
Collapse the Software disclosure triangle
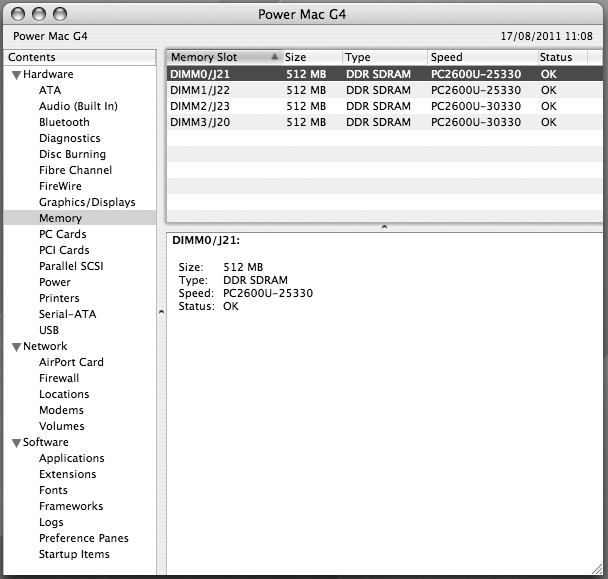pos(16,443)
